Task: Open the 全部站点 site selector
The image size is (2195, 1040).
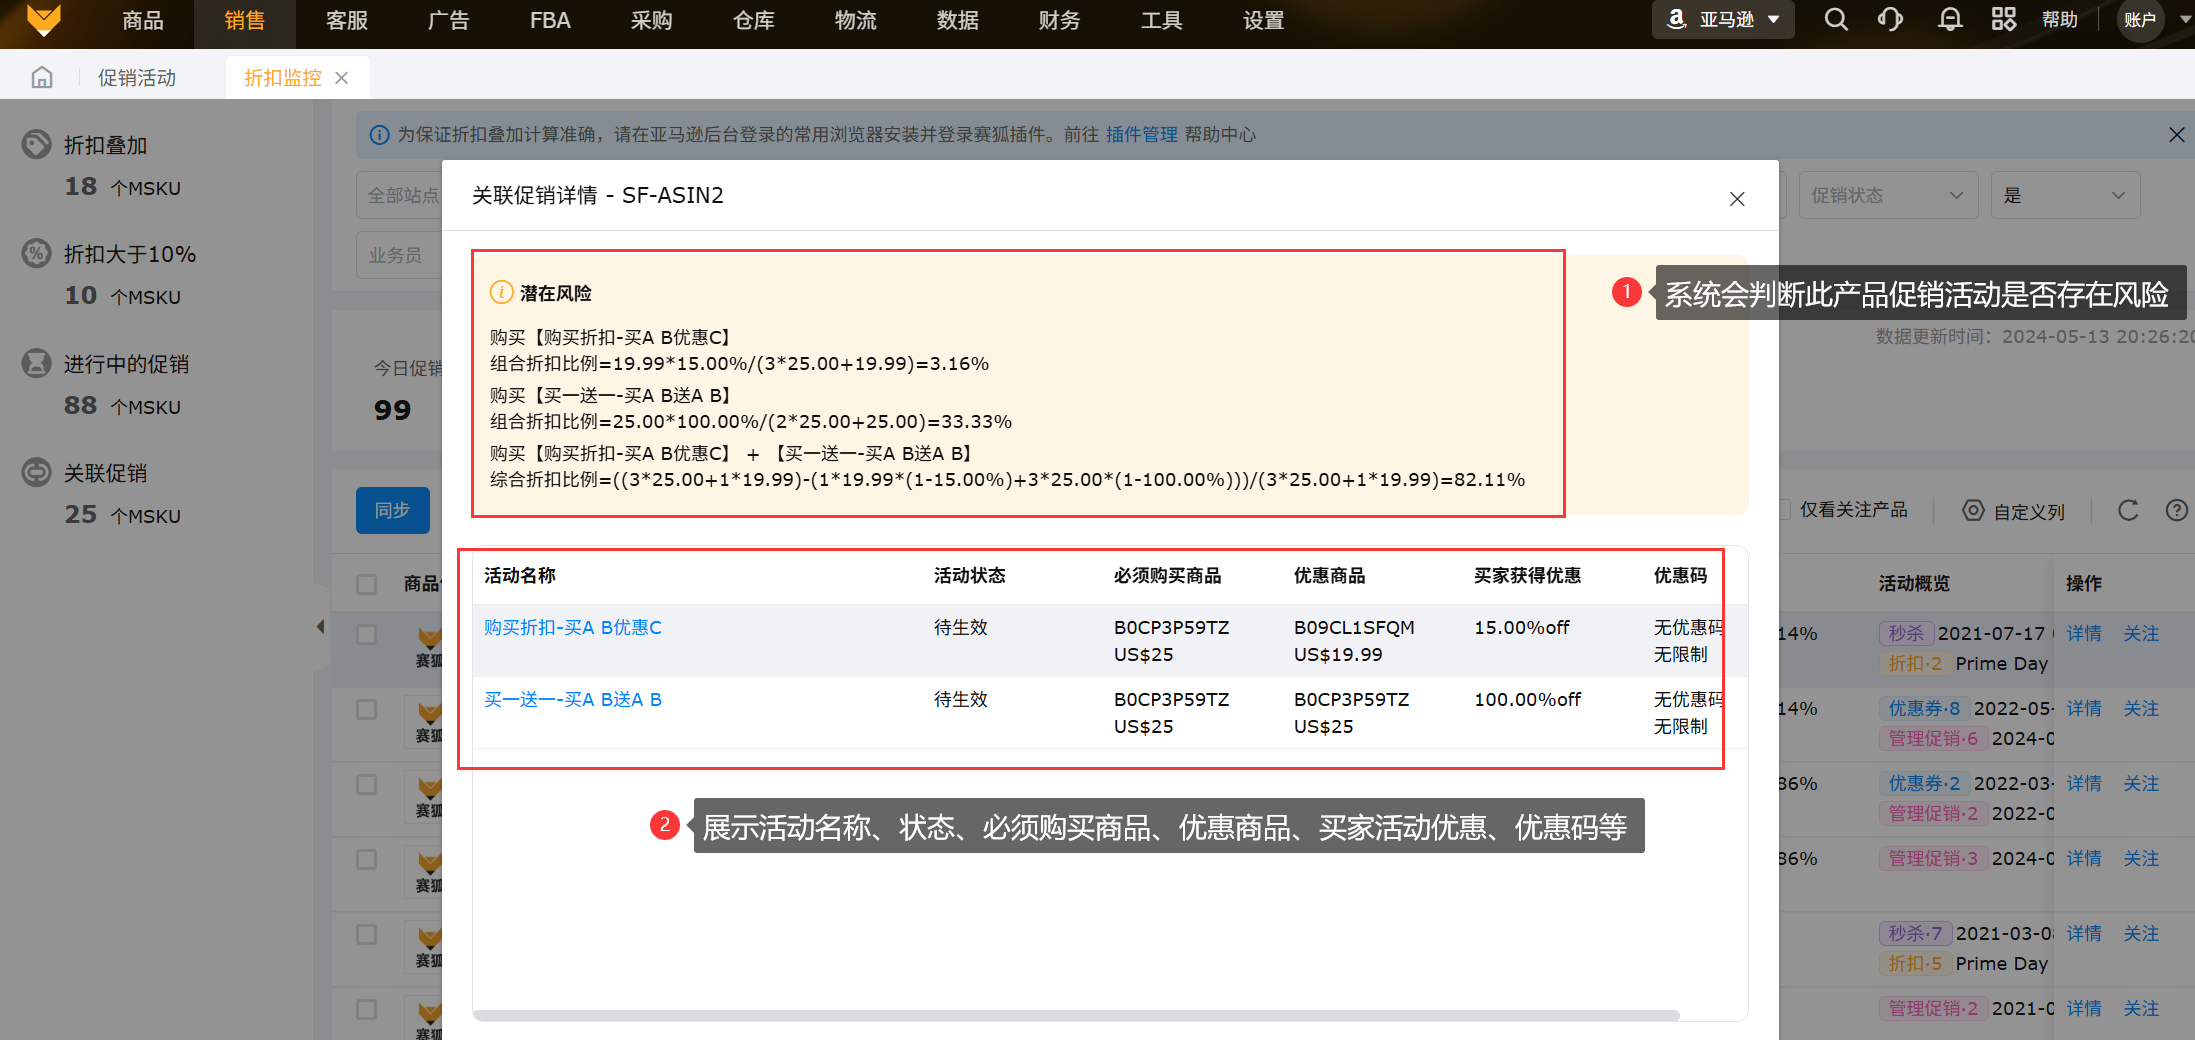Action: (x=400, y=195)
